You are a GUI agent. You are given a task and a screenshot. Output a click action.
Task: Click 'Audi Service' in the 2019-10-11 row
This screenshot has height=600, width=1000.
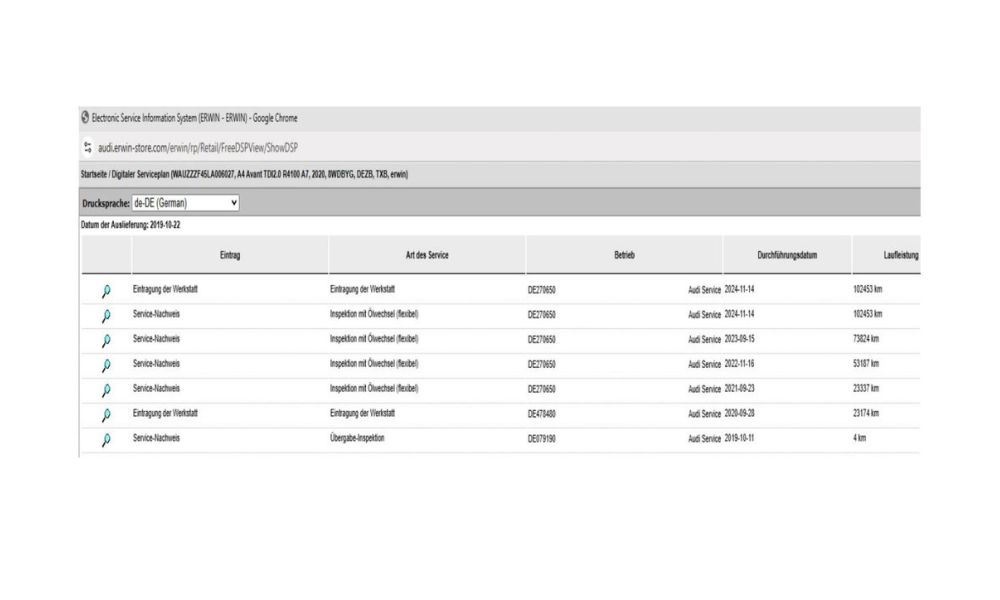tap(704, 439)
